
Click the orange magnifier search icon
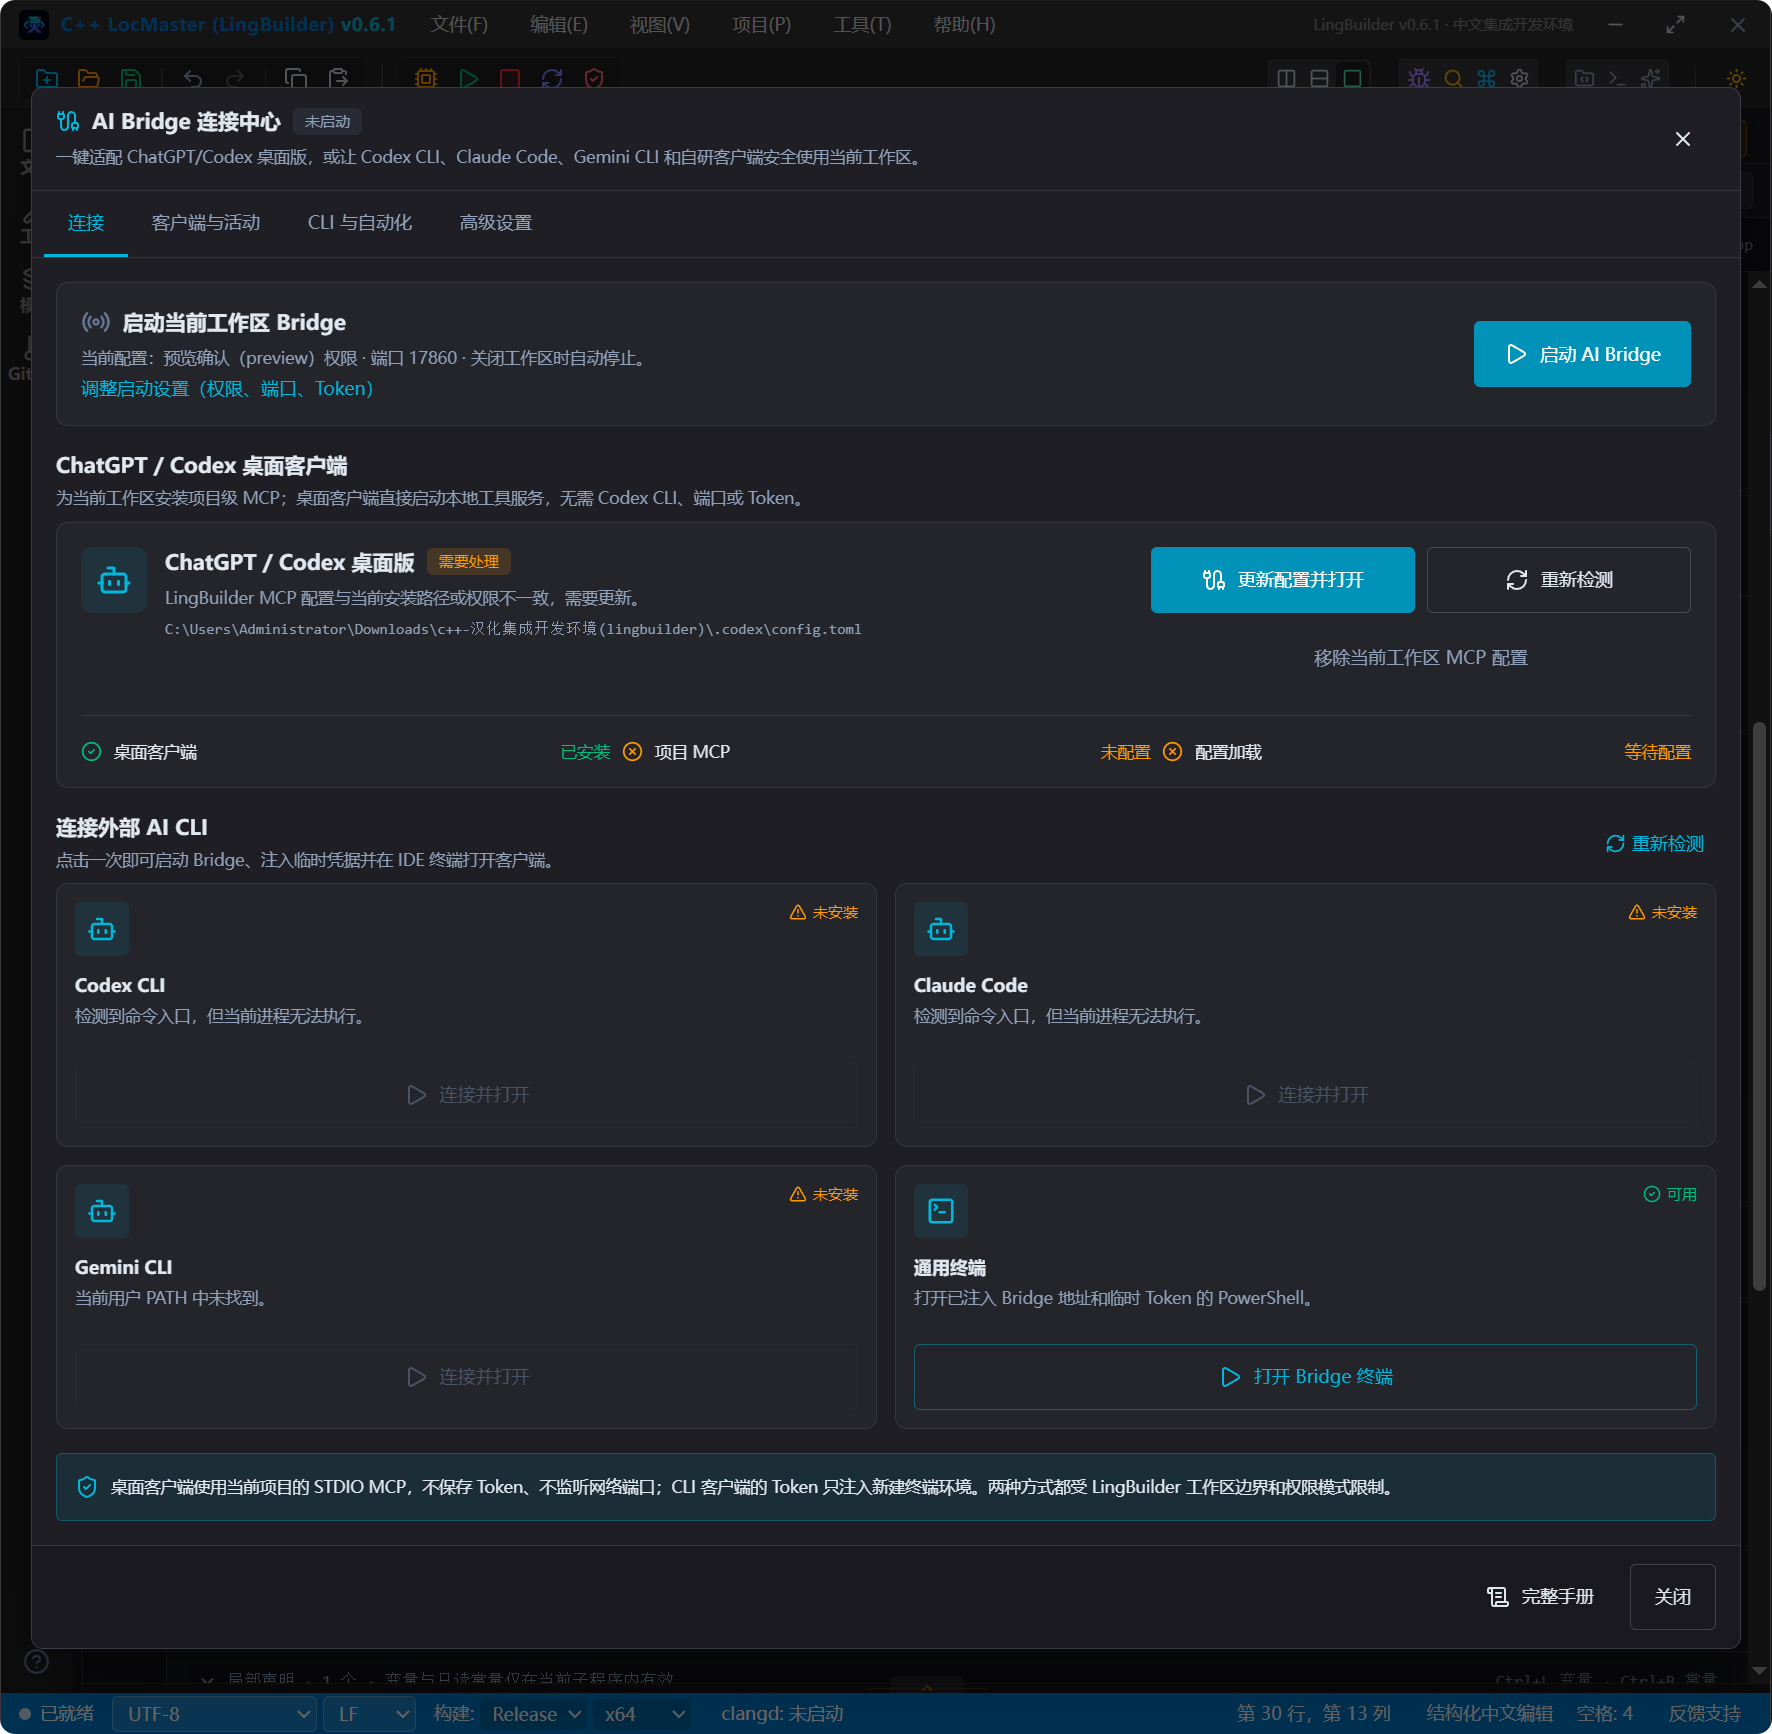click(1453, 78)
